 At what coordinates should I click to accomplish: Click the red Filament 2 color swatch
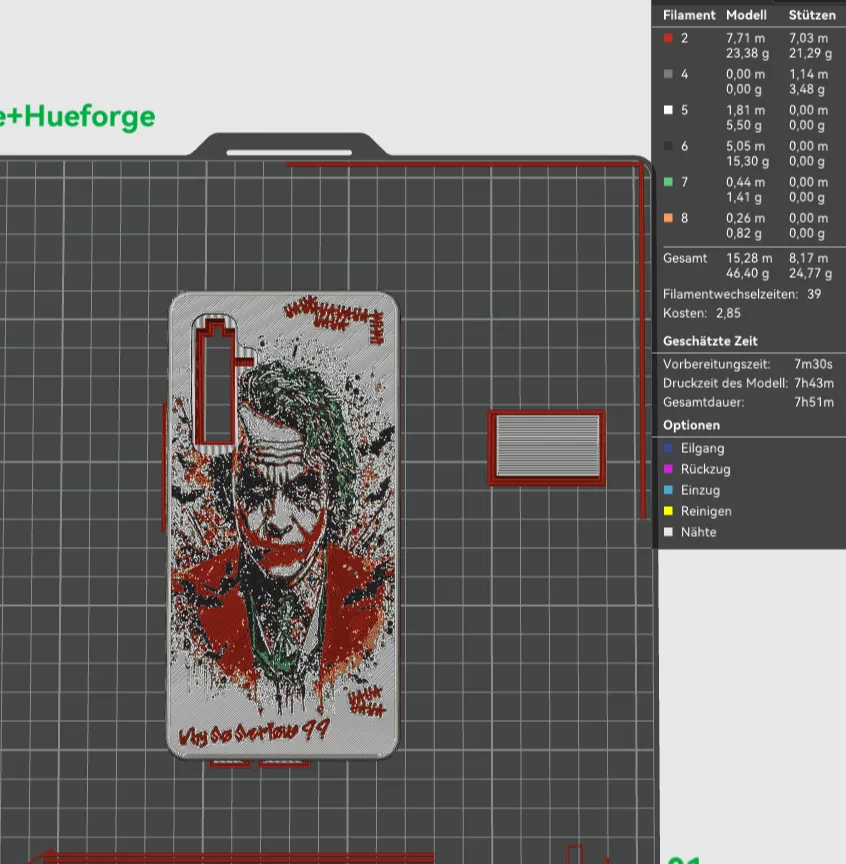point(669,38)
